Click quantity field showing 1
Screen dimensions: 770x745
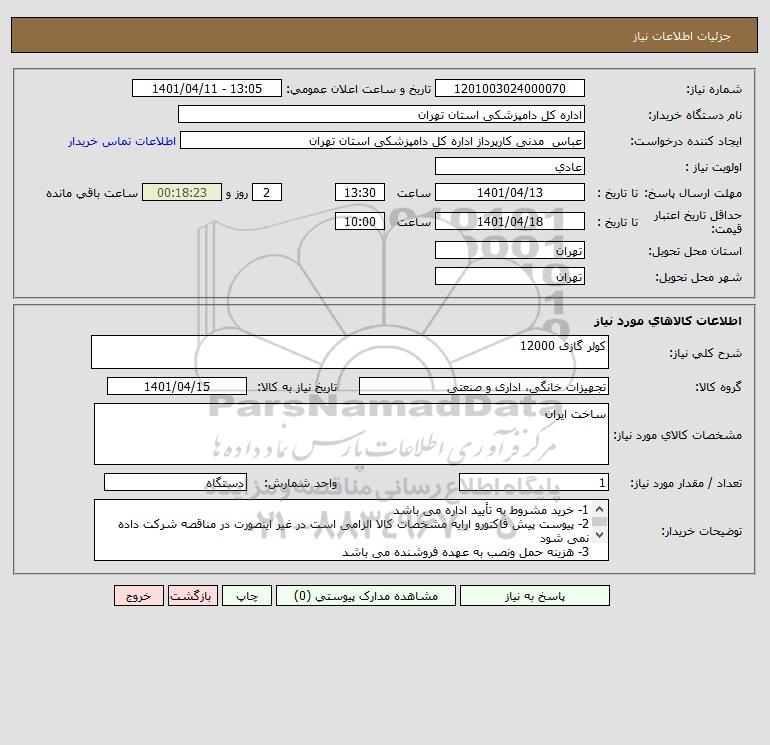click(x=534, y=483)
